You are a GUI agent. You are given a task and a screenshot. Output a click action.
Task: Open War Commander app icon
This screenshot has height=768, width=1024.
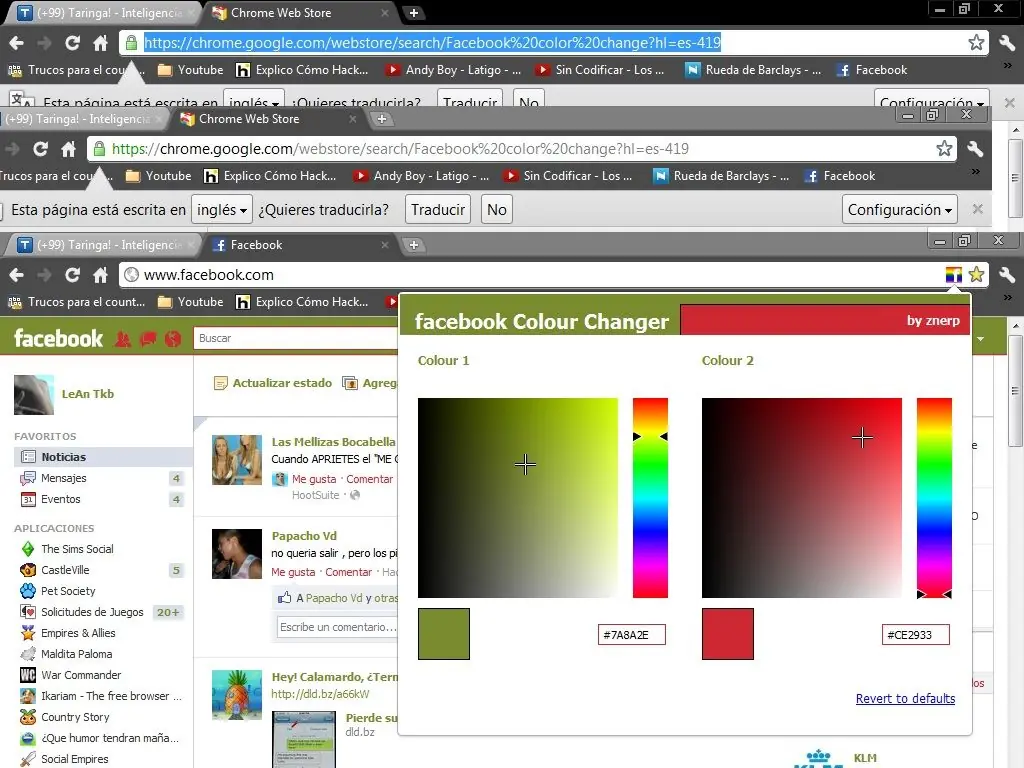[27, 675]
